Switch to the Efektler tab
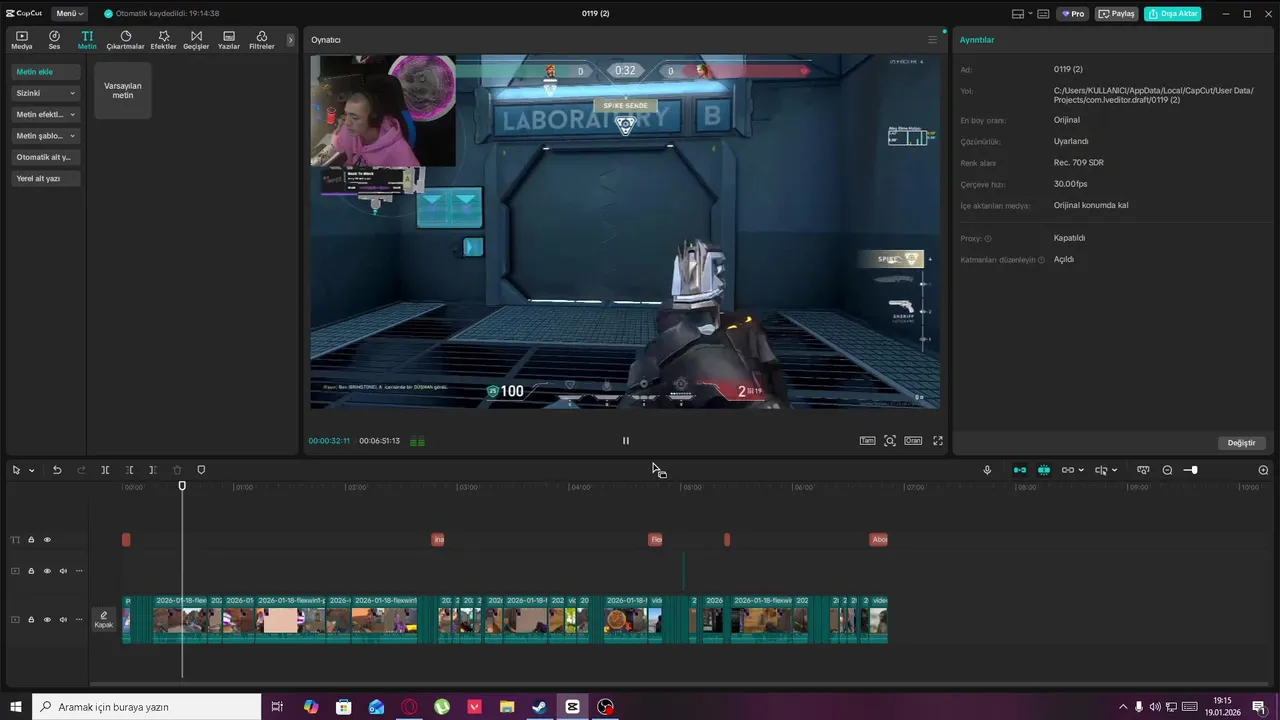Screen dimensions: 1280x720 click(163, 40)
